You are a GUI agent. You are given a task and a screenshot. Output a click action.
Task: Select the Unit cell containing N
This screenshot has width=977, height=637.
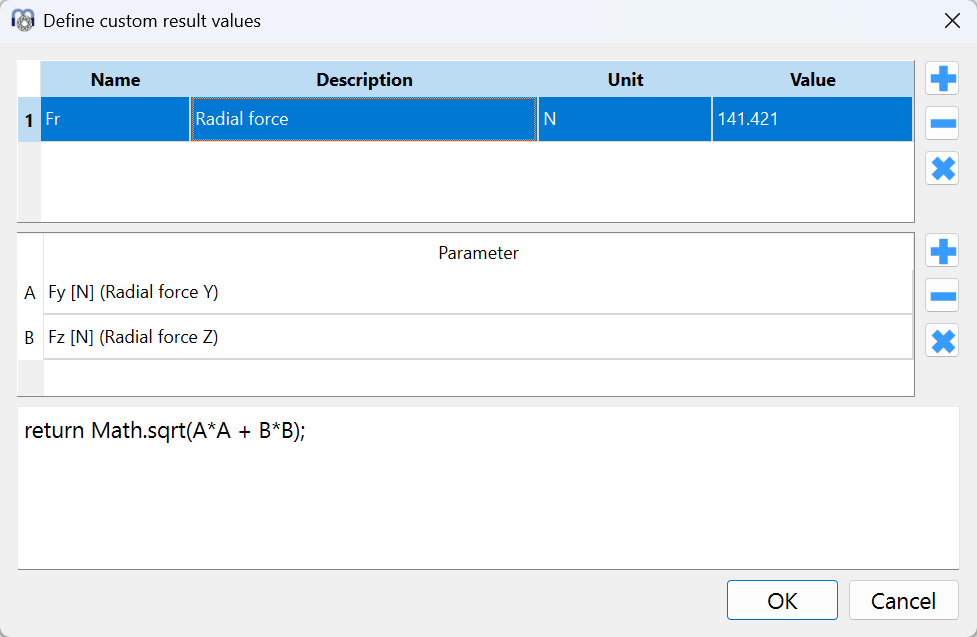(x=624, y=118)
